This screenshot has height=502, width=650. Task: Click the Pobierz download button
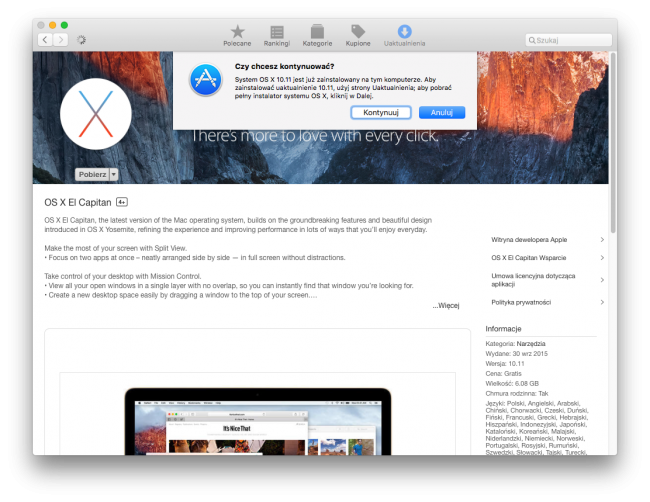[x=92, y=175]
